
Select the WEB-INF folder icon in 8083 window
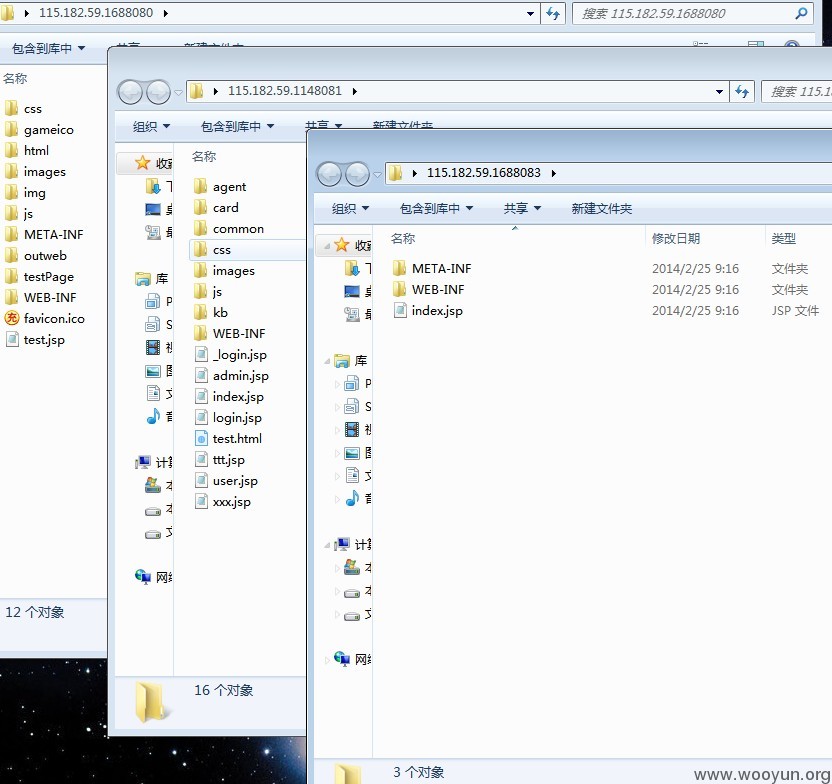pos(400,289)
